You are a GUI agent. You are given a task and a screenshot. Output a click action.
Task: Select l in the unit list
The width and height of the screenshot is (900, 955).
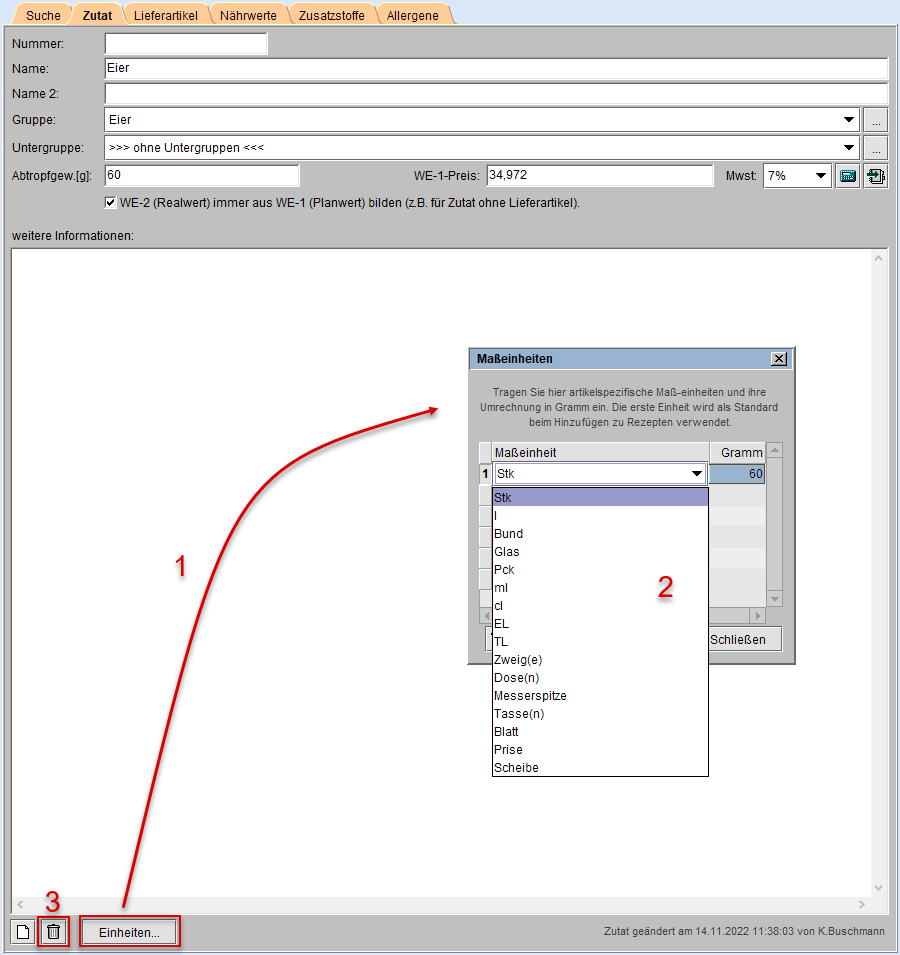[x=600, y=516]
